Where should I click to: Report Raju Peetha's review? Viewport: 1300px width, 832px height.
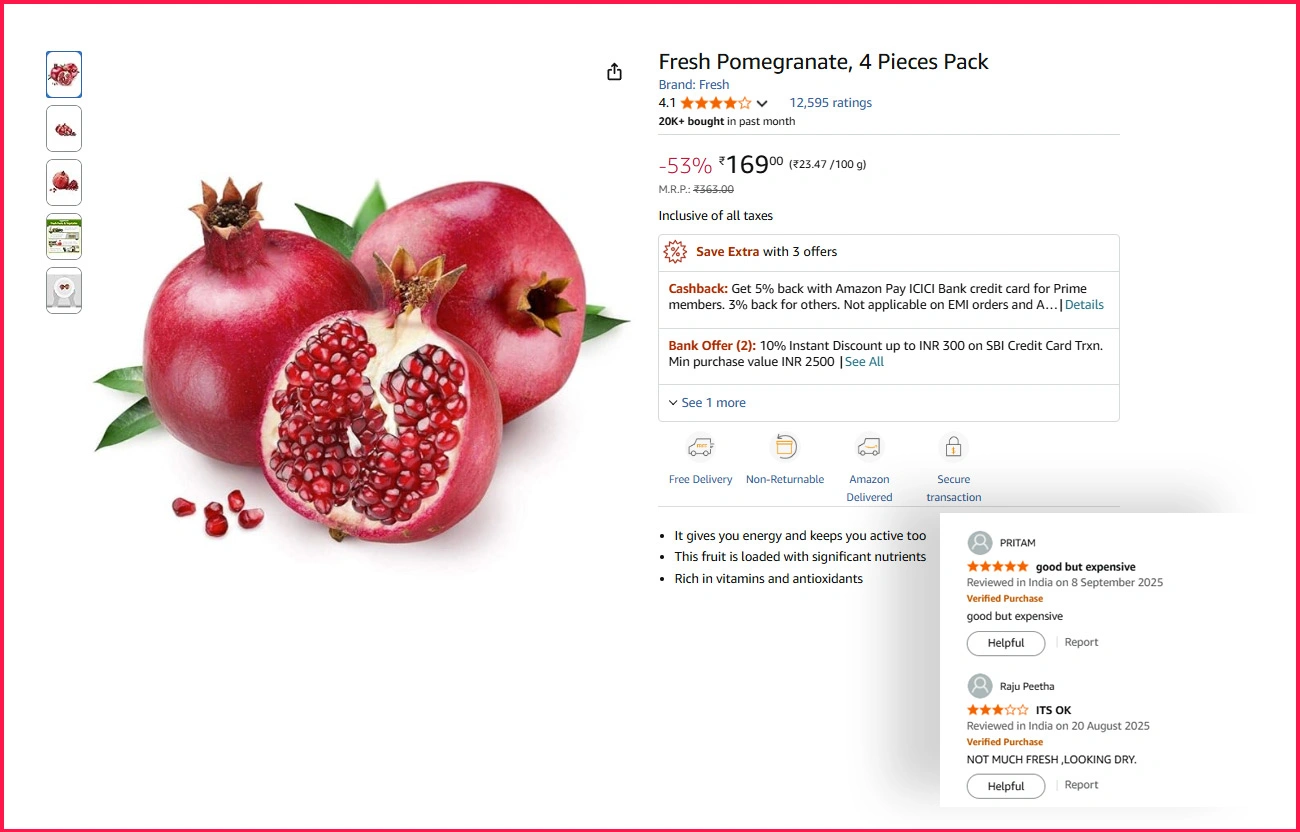pos(1081,785)
